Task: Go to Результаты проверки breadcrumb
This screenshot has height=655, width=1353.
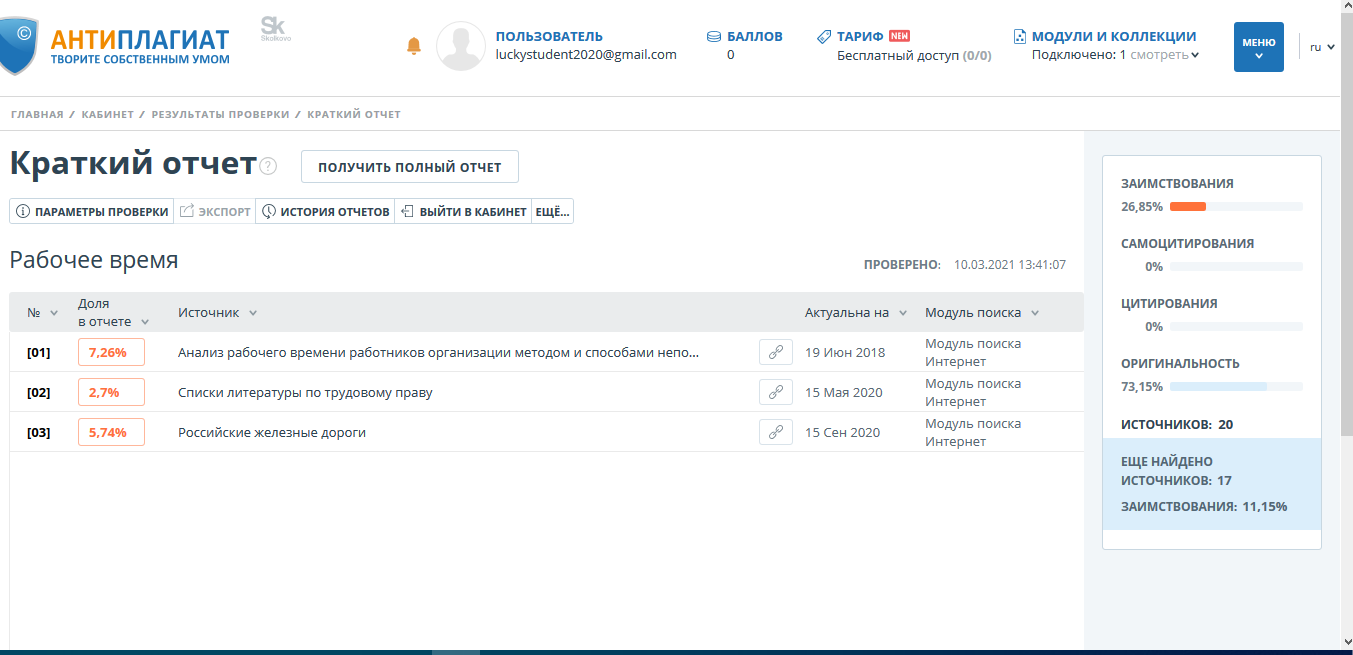Action: (220, 114)
